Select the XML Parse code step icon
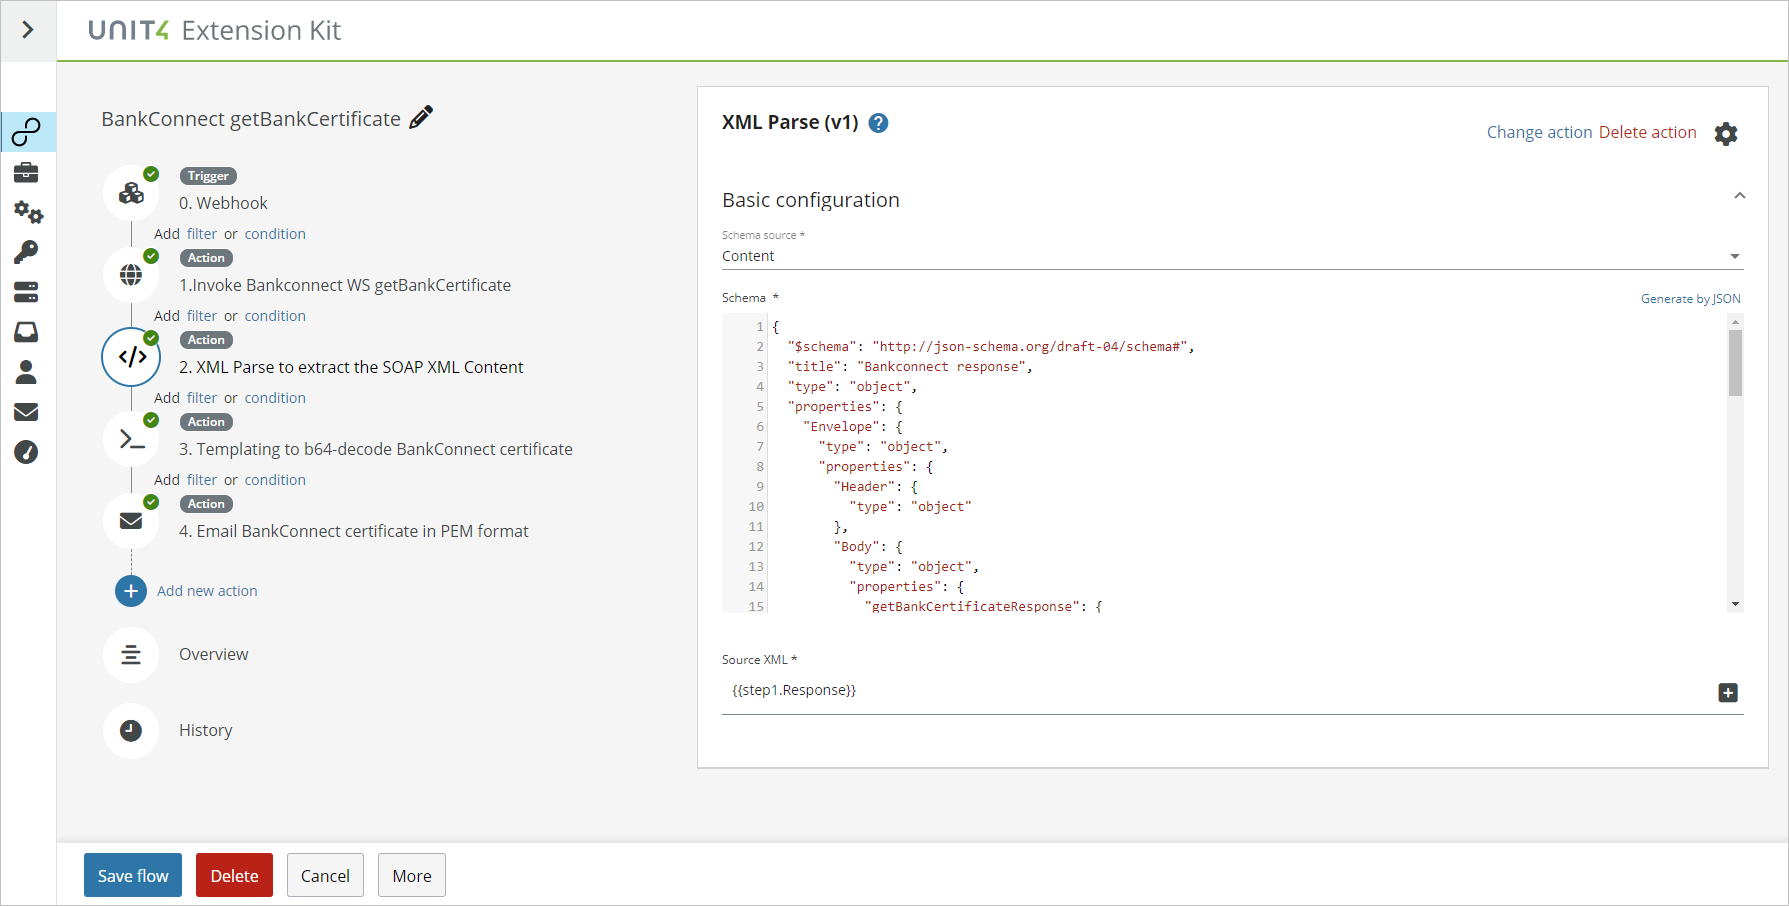 131,357
